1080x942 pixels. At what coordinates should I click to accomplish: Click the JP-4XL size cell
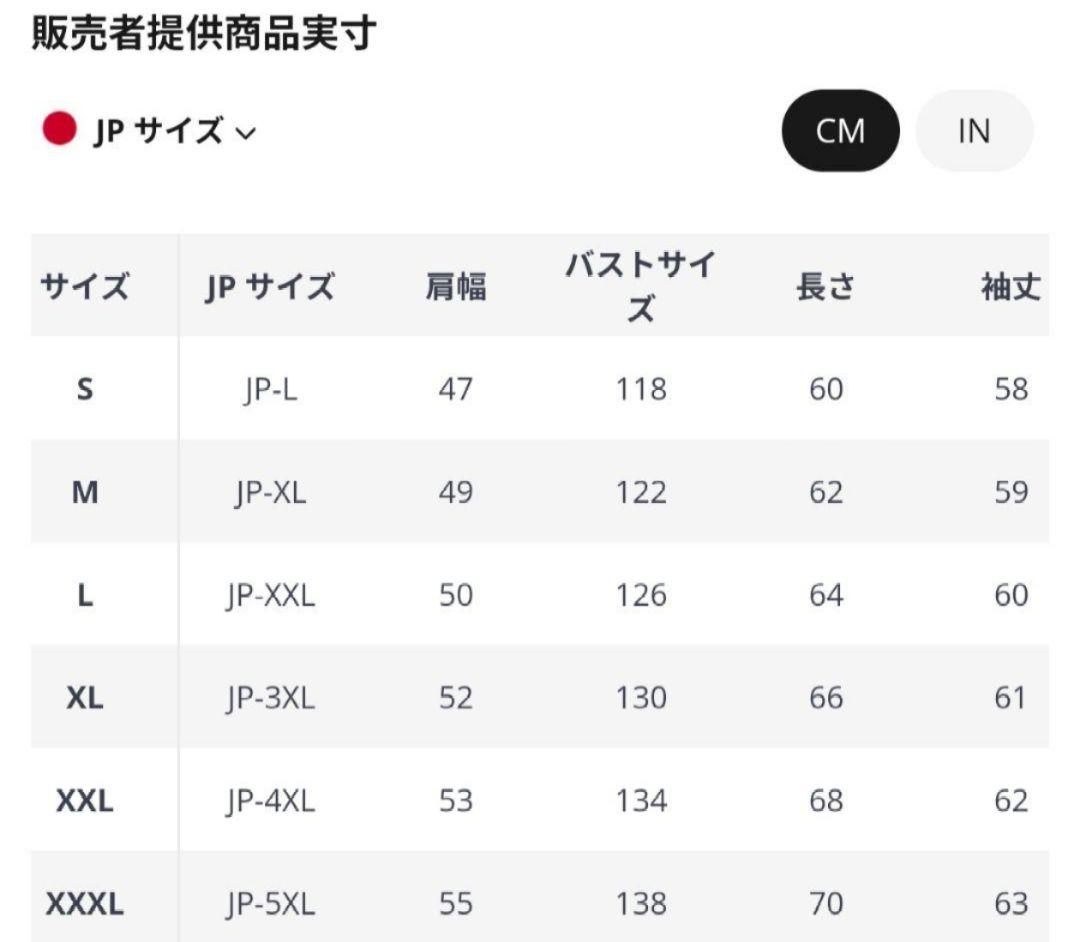tap(270, 801)
